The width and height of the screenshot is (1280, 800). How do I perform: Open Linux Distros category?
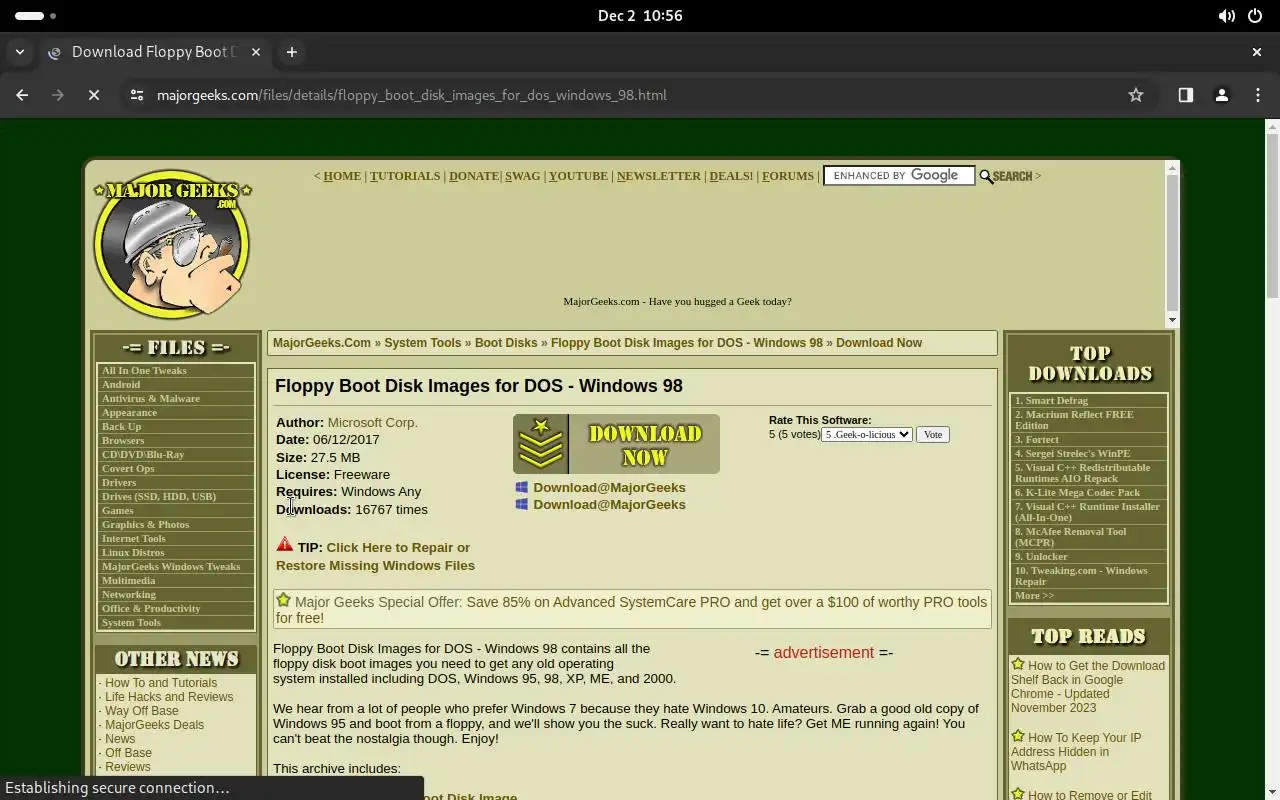pos(133,553)
